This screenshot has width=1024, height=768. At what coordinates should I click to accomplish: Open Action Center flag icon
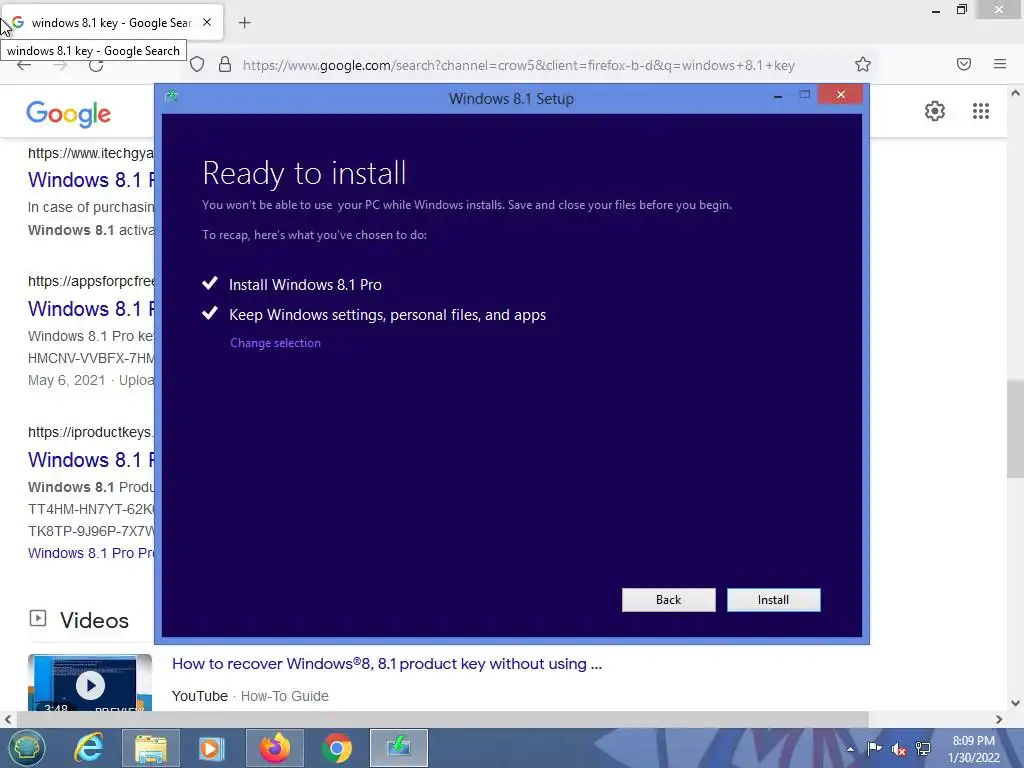coord(874,749)
